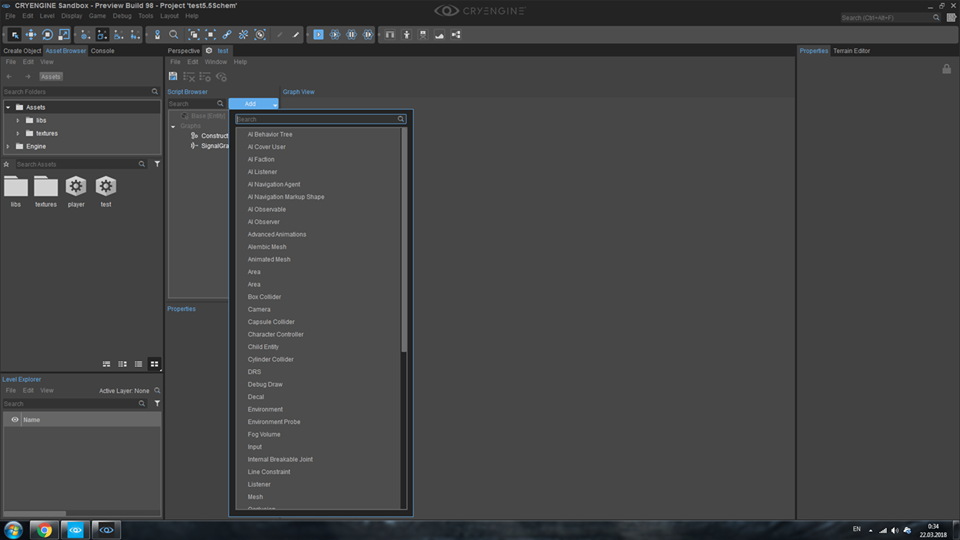Click the Assets breadcrumb button

[x=50, y=77]
